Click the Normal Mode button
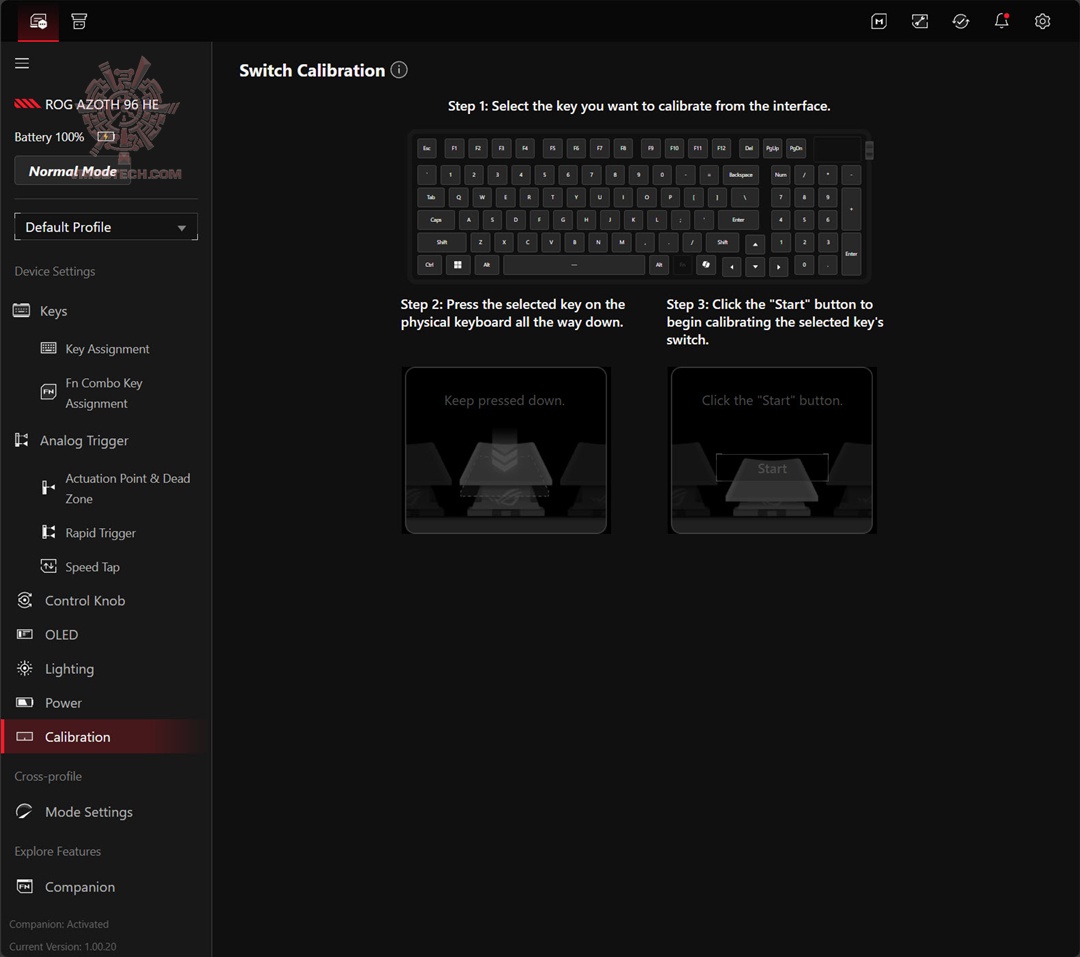 [72, 171]
